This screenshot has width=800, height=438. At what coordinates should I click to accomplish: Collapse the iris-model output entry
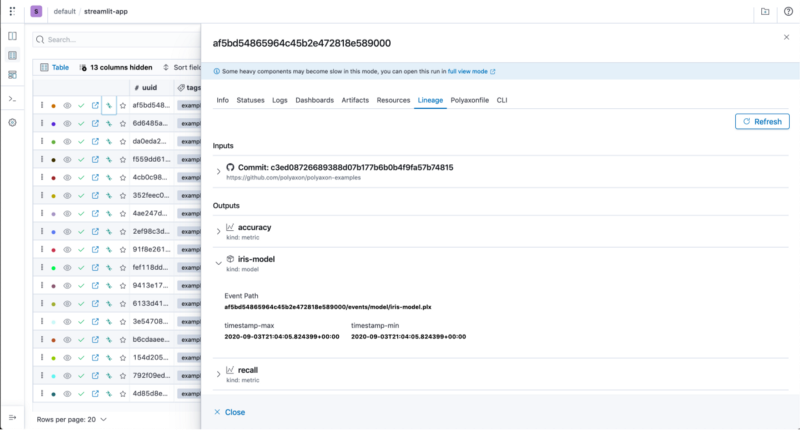(x=218, y=263)
